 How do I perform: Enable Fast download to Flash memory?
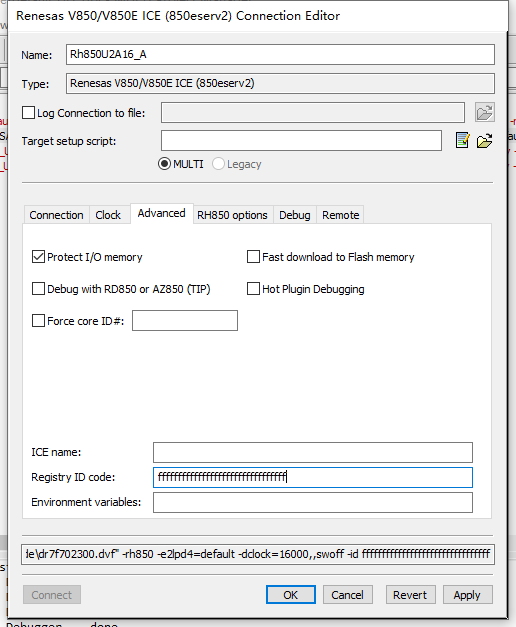pyautogui.click(x=253, y=257)
